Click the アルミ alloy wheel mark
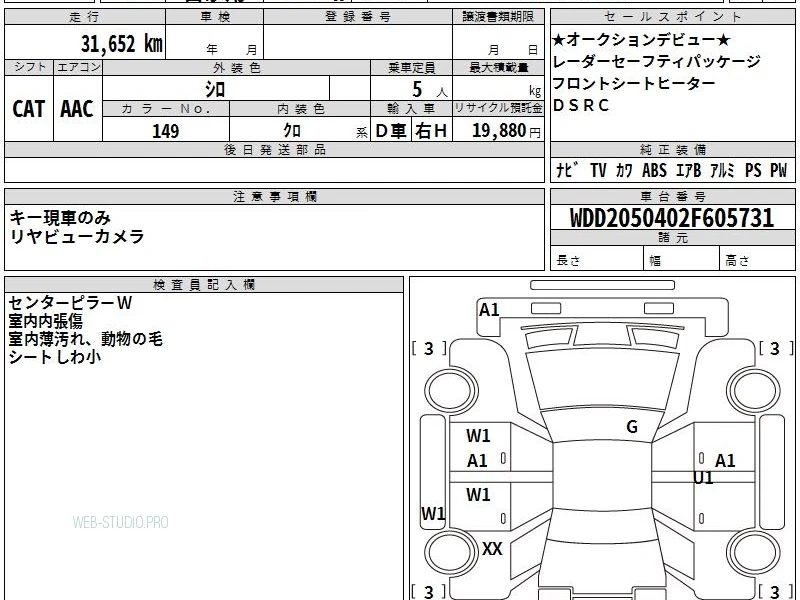This screenshot has width=800, height=600. tap(722, 170)
